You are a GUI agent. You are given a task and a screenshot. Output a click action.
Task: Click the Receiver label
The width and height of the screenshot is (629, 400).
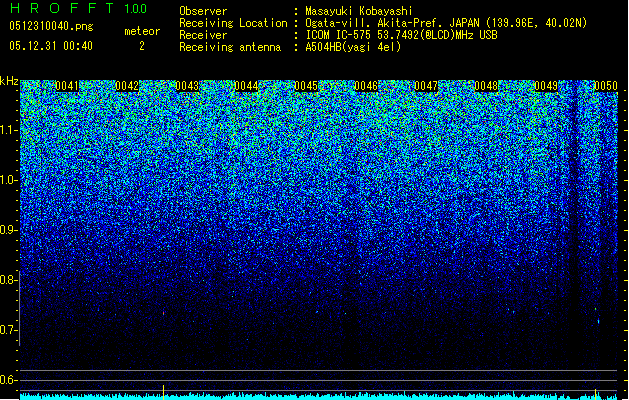point(203,35)
